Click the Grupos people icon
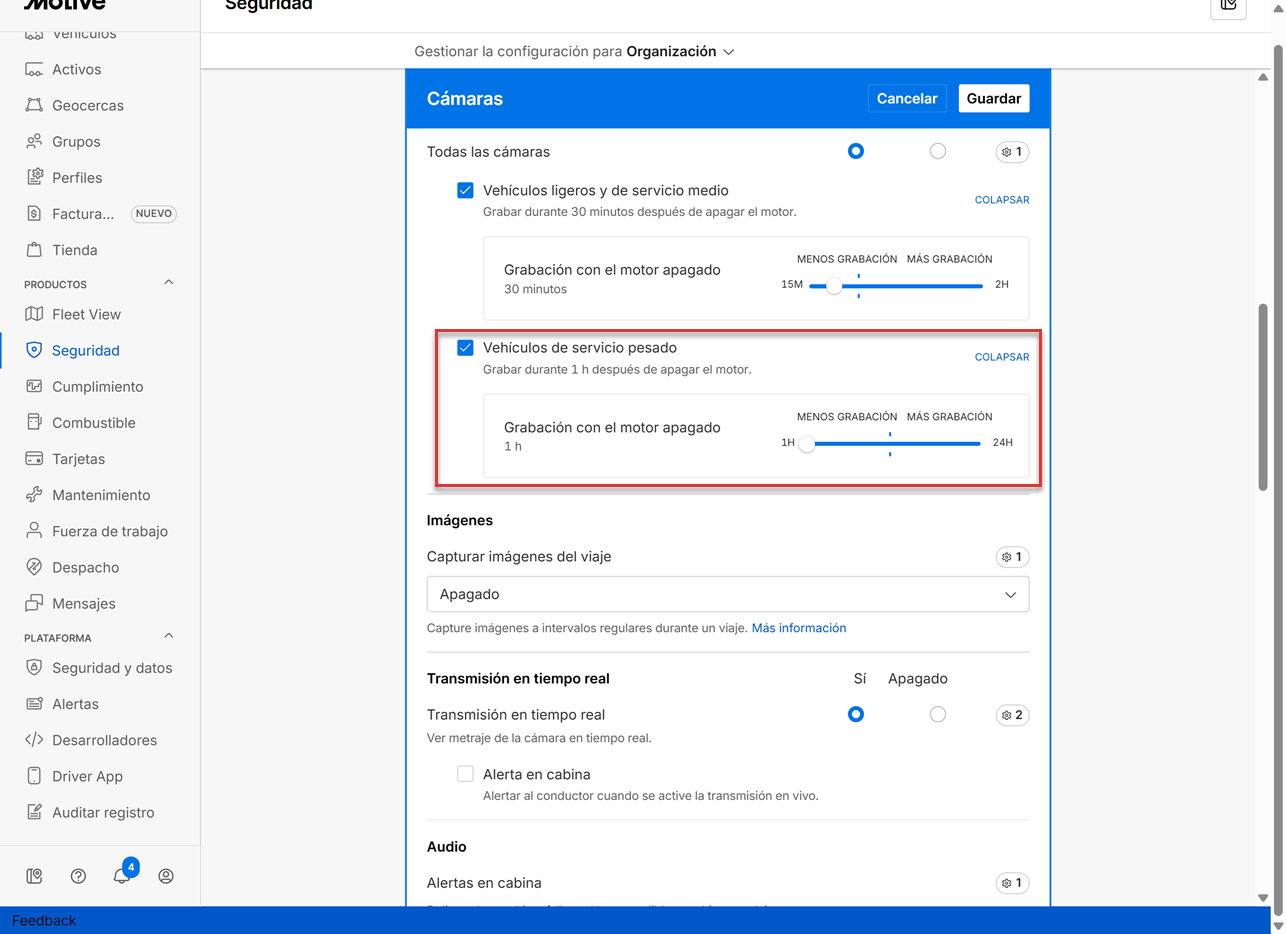Image resolution: width=1286 pixels, height=934 pixels. pos(34,141)
